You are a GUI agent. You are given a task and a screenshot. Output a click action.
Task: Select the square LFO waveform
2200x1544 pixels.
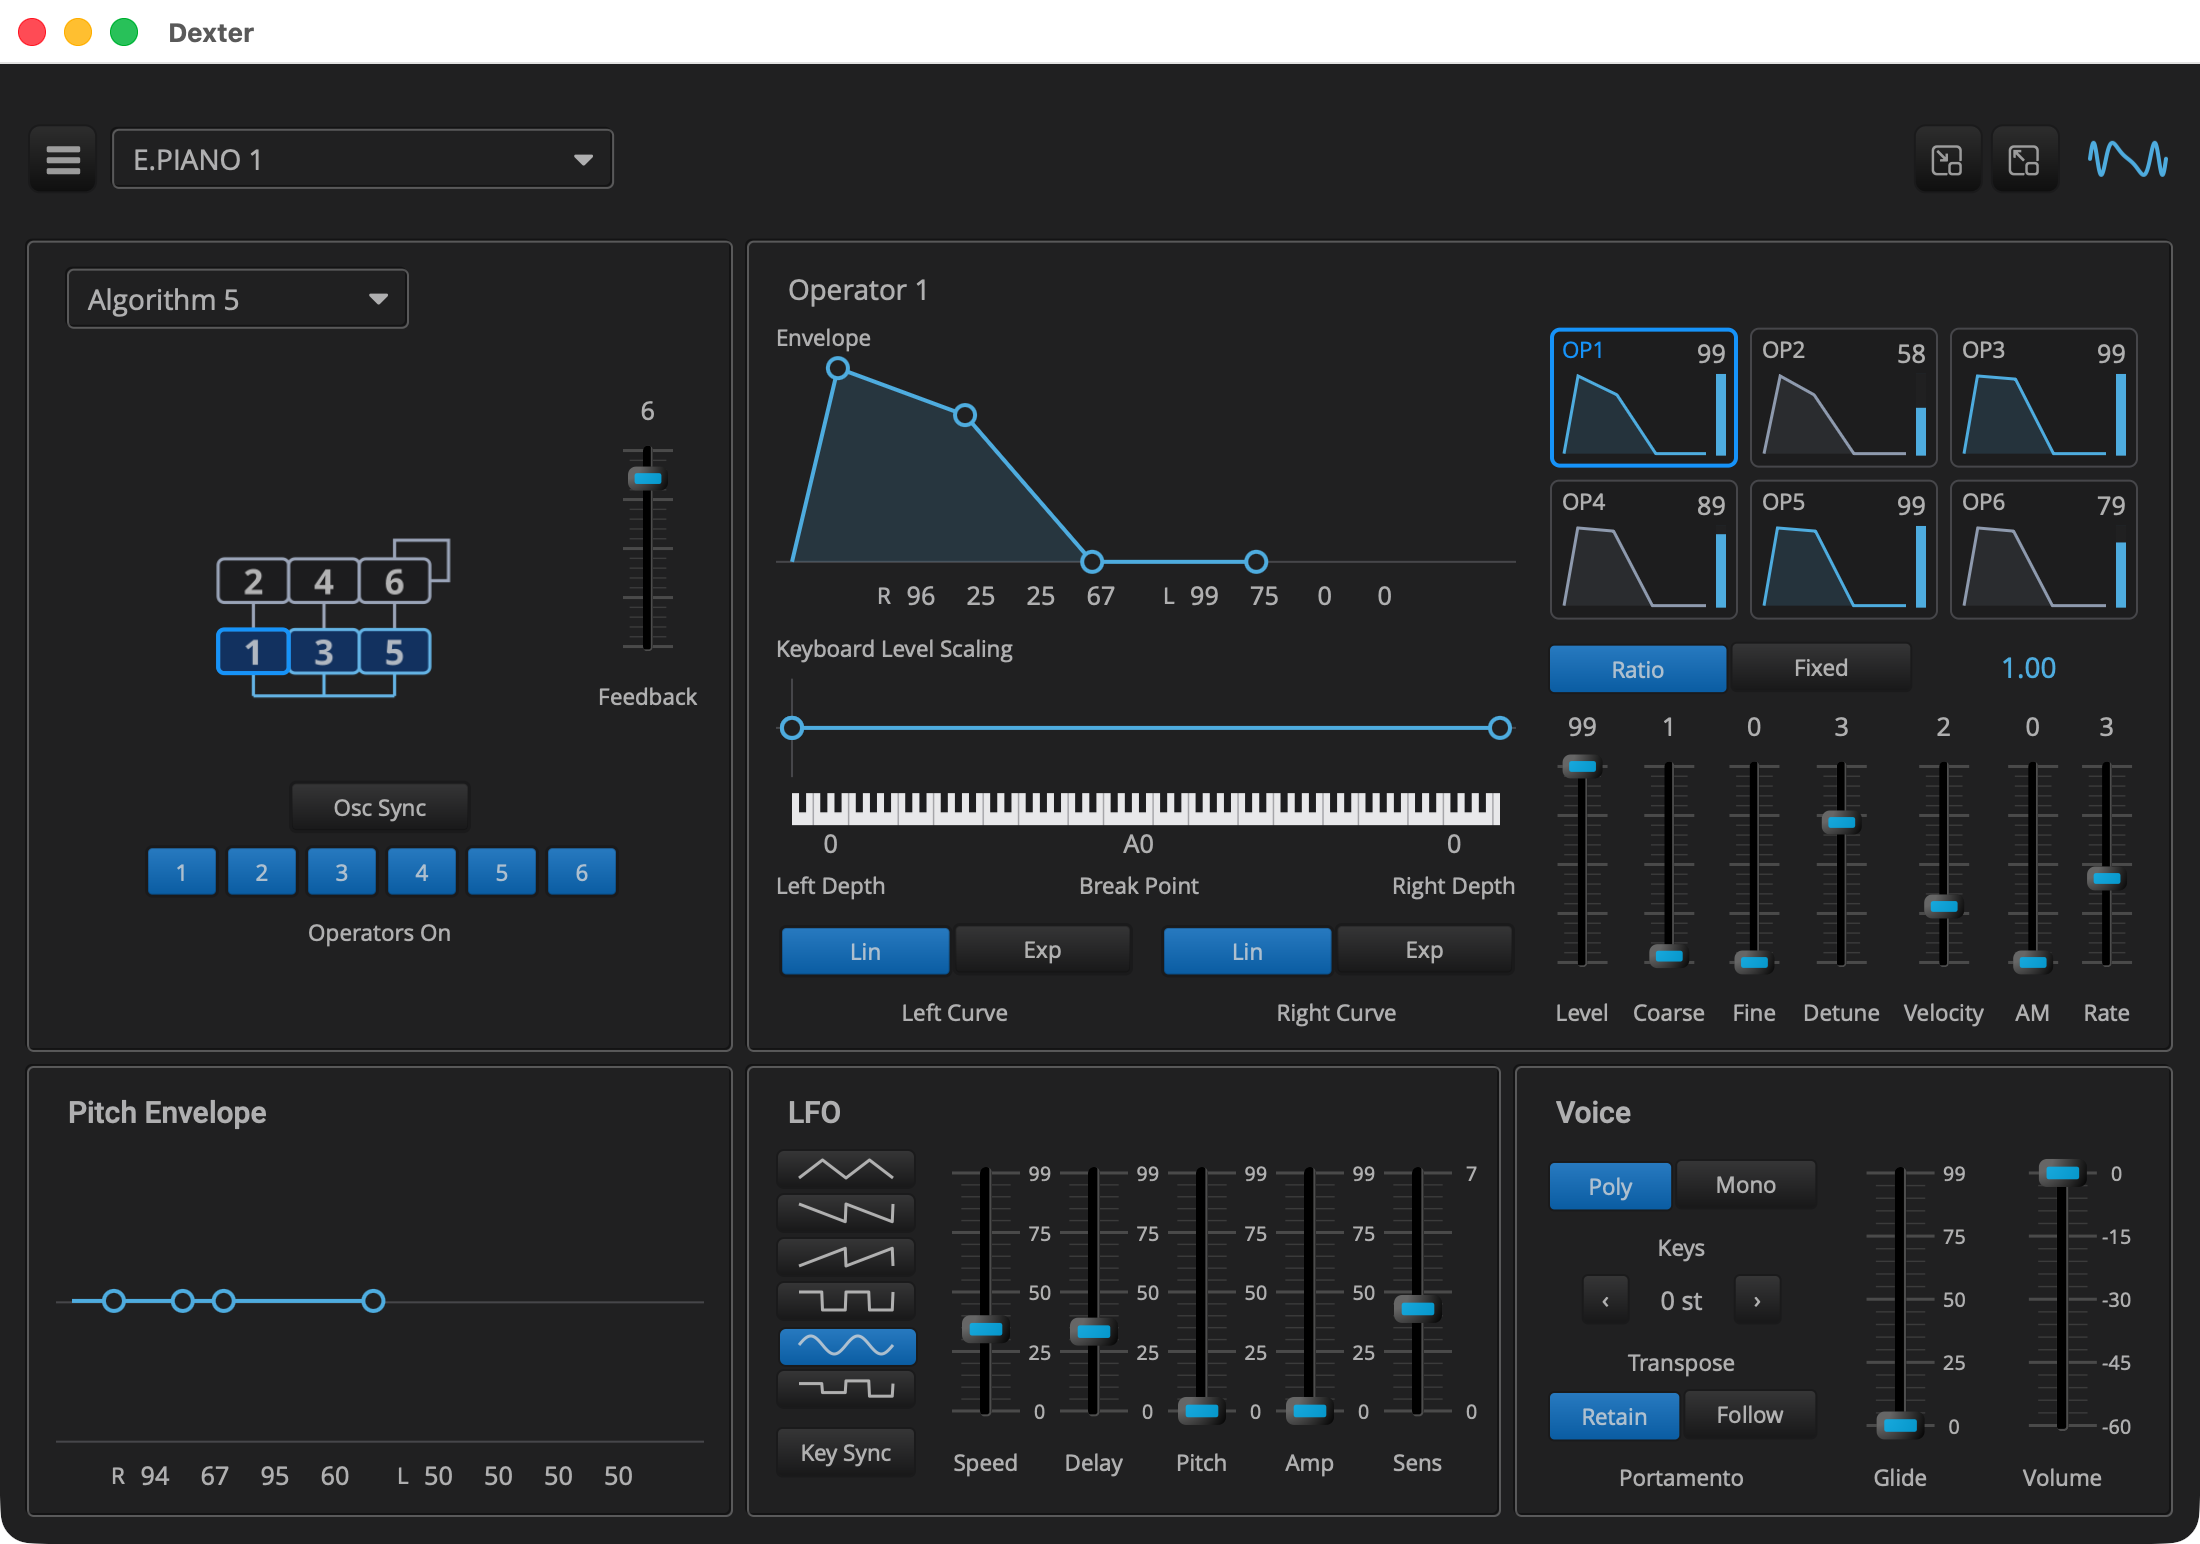pyautogui.click(x=846, y=1301)
